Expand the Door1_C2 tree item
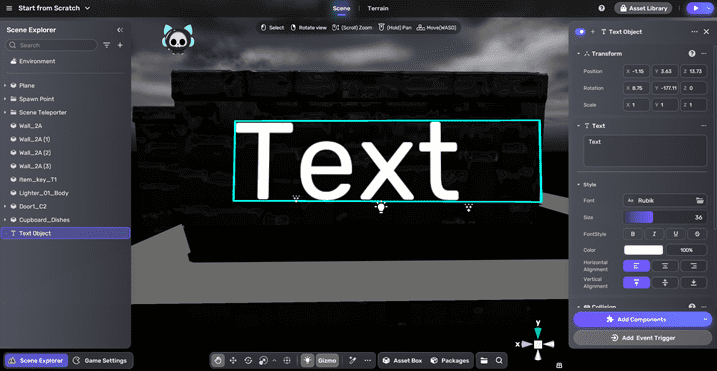 pyautogui.click(x=5, y=206)
